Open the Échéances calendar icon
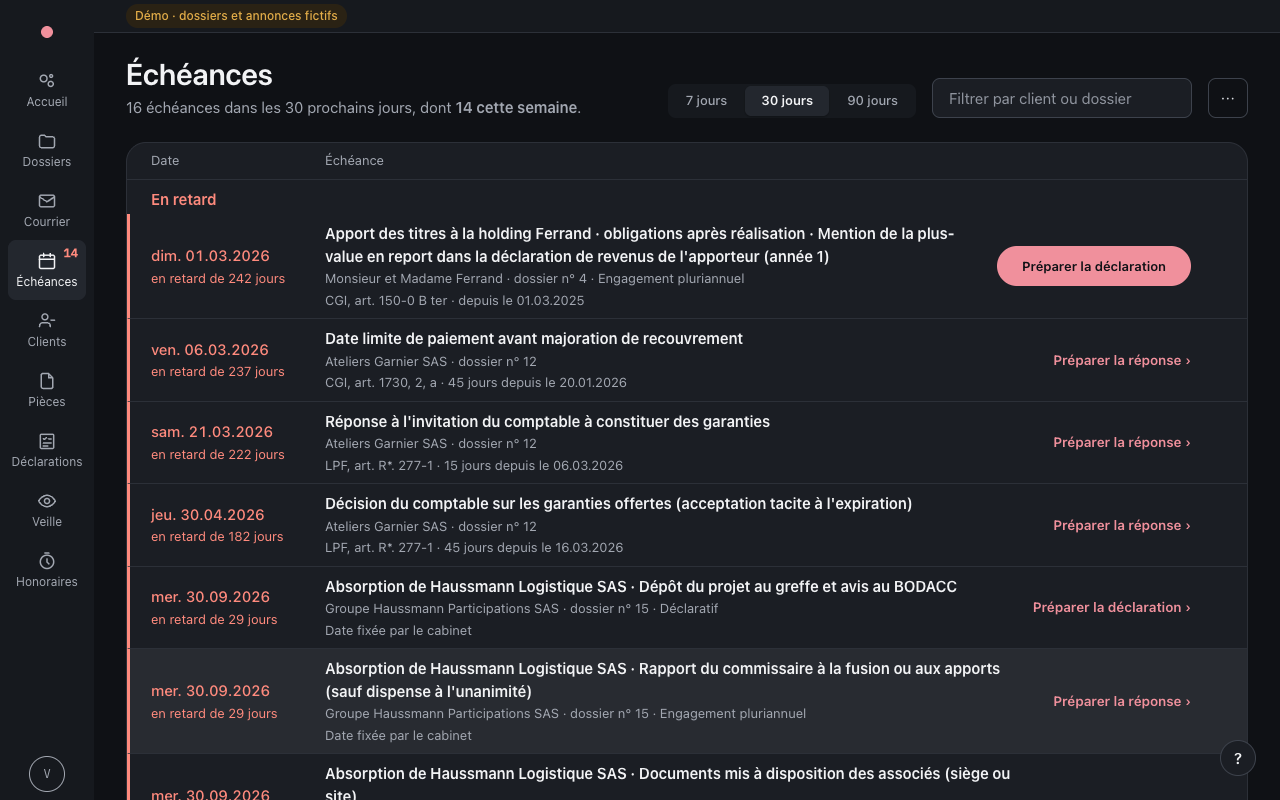Image resolution: width=1280 pixels, height=800 pixels. coord(47,261)
